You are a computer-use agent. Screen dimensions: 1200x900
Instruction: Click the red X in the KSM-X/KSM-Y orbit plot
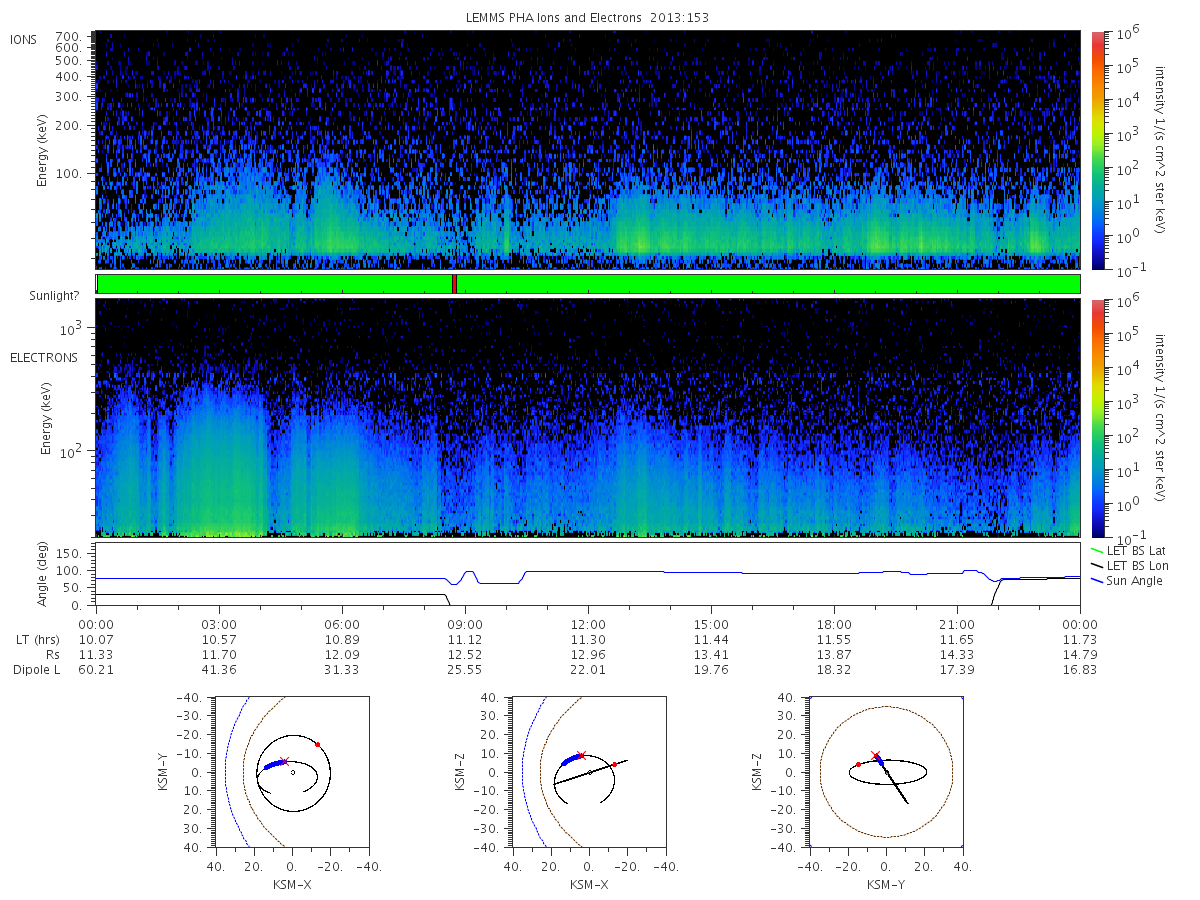point(285,761)
